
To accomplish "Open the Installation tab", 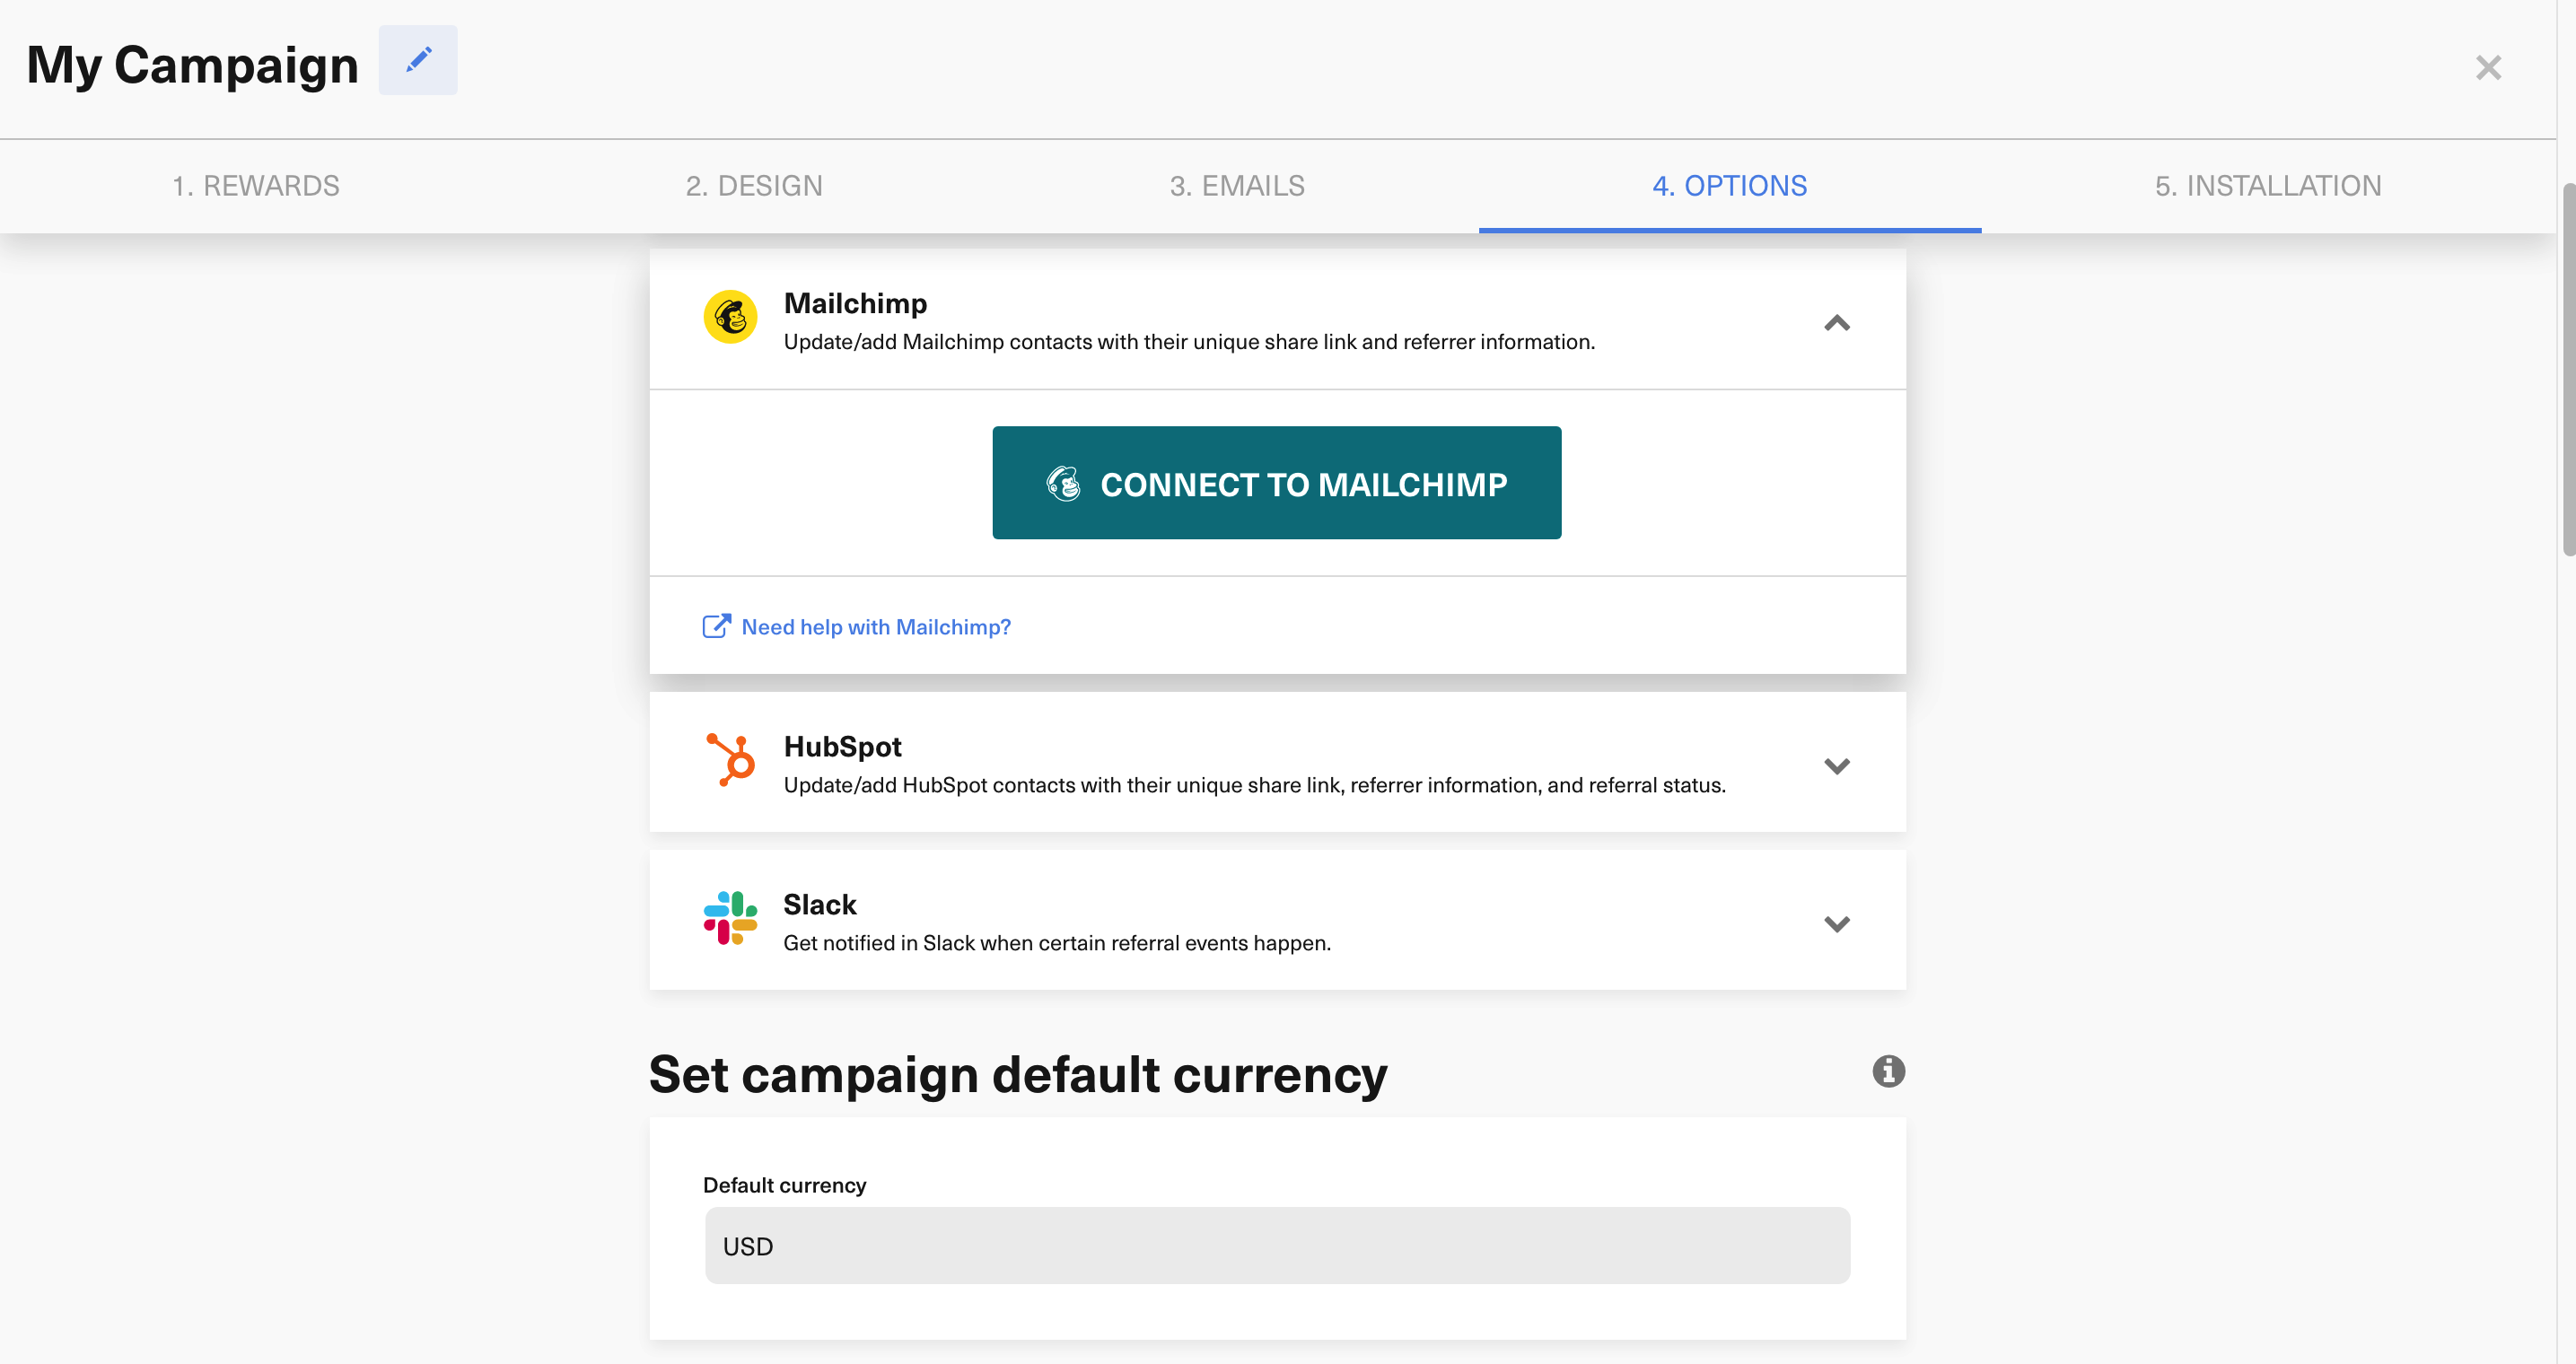I will tap(2268, 186).
